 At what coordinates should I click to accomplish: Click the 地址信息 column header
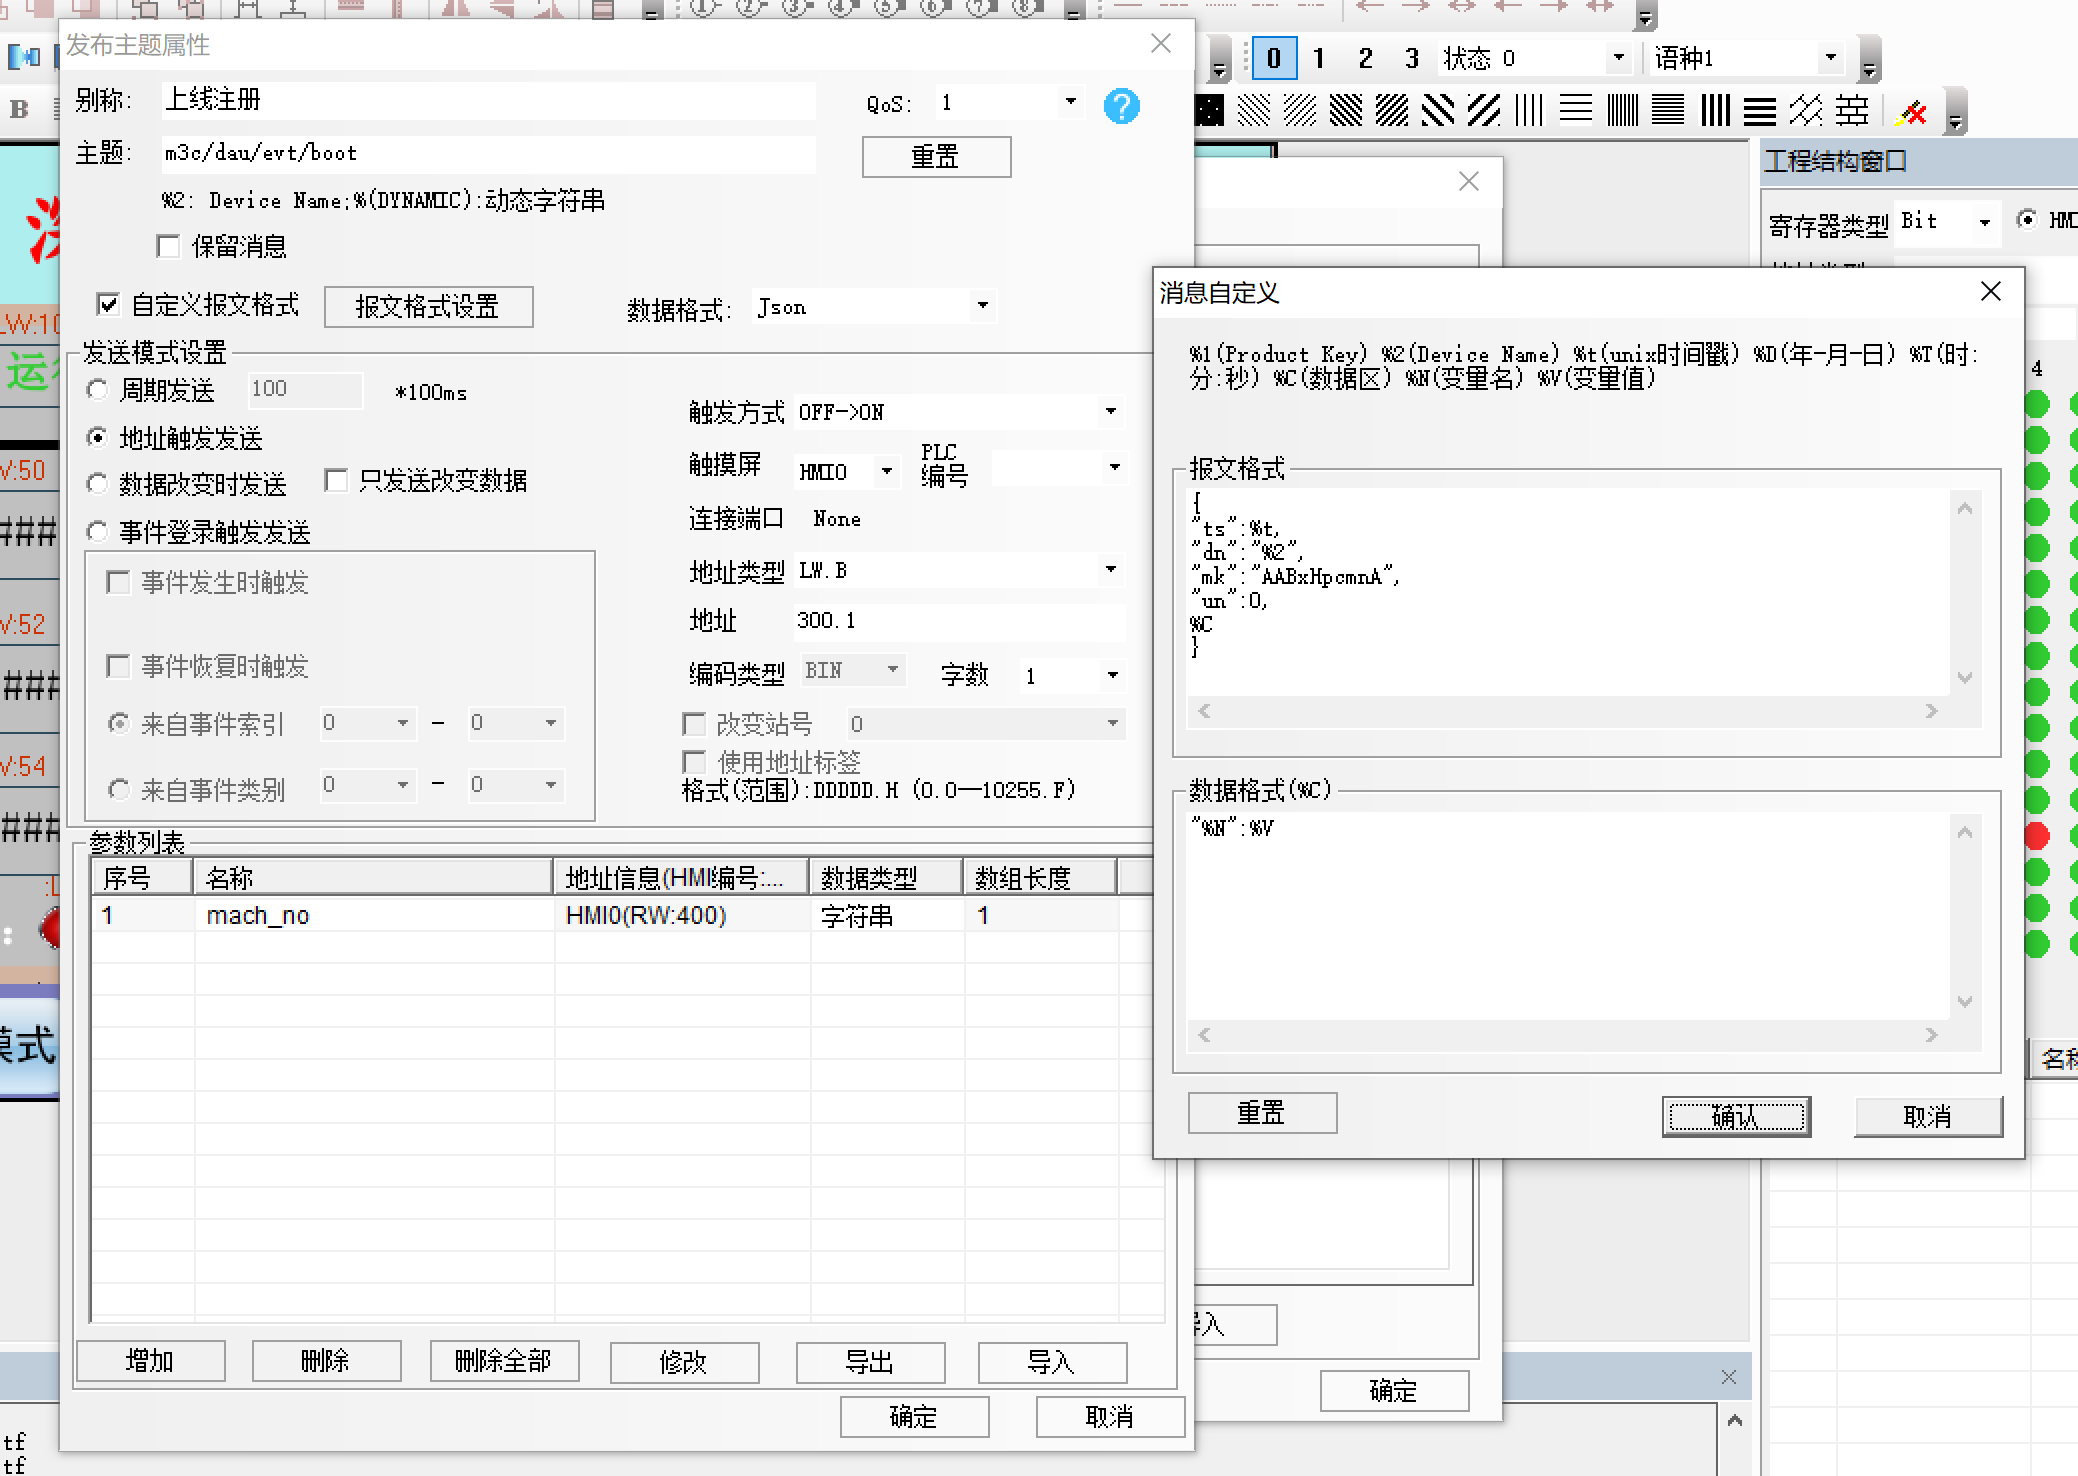coord(680,878)
